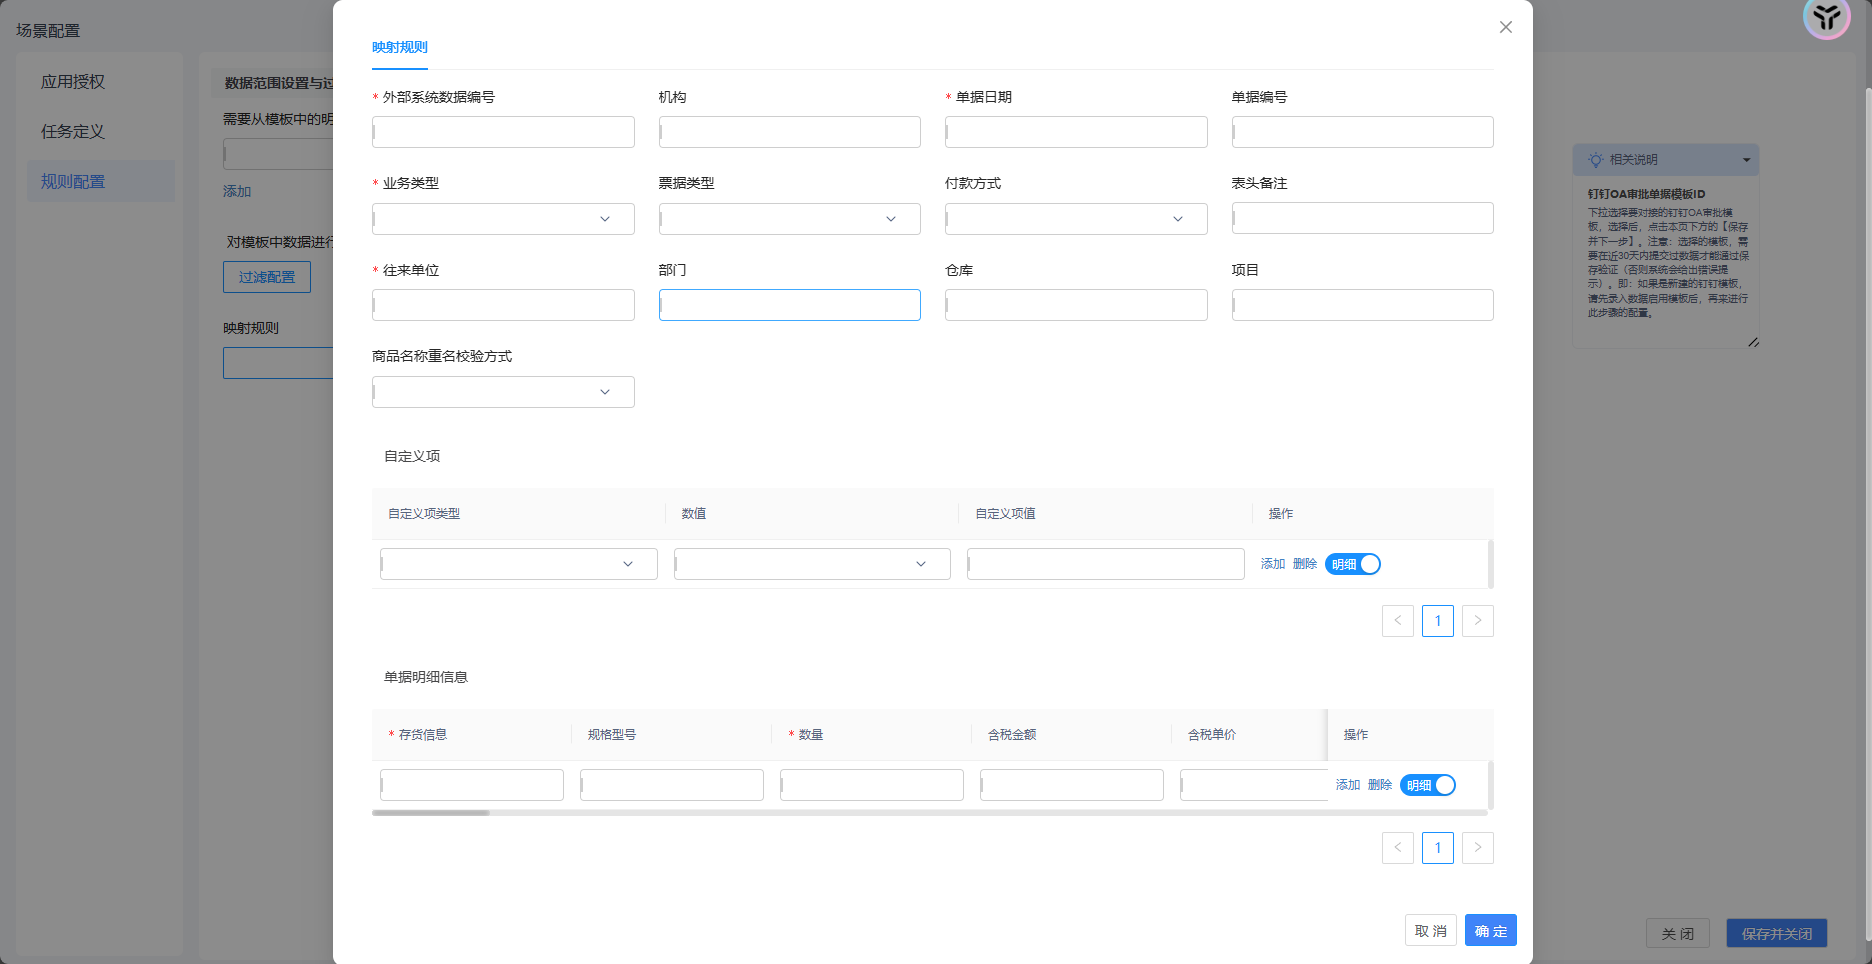
Task: Toggle the 明细 switch in 单据明细信息 row
Action: point(1428,785)
